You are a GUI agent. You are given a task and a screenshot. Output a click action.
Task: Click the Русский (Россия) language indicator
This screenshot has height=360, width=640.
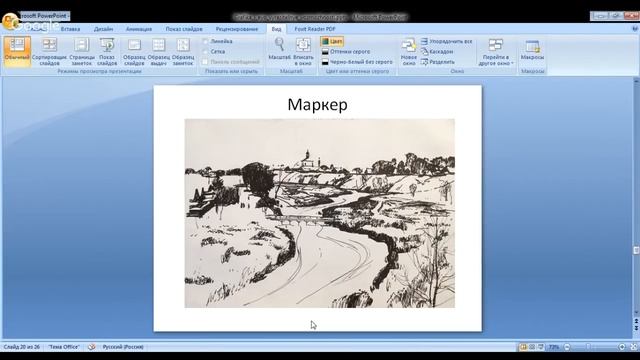coord(123,347)
